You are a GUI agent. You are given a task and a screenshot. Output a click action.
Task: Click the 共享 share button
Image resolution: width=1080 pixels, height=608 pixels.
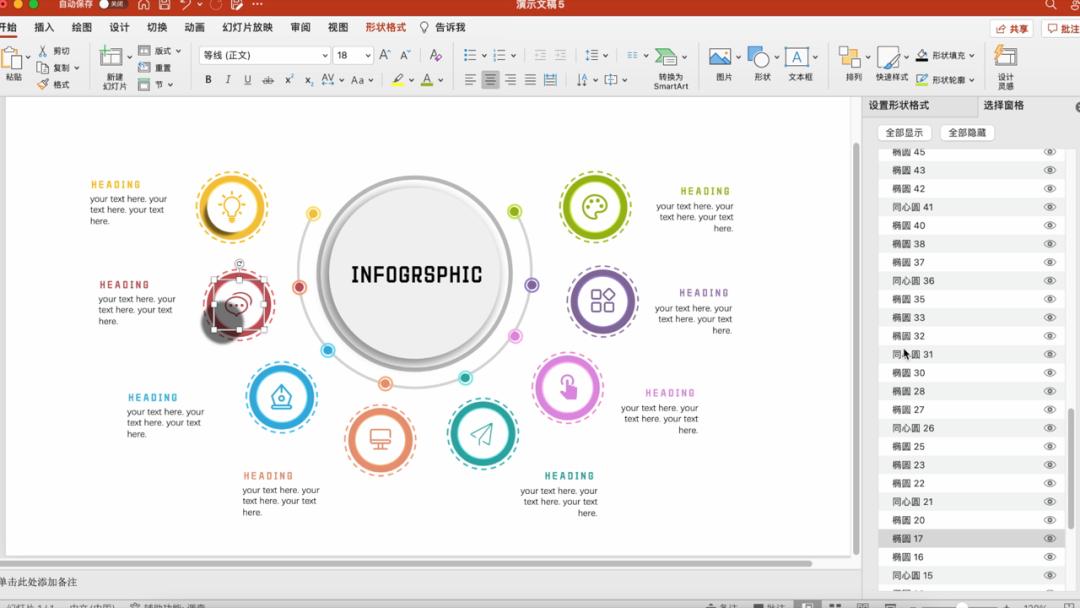point(1011,29)
